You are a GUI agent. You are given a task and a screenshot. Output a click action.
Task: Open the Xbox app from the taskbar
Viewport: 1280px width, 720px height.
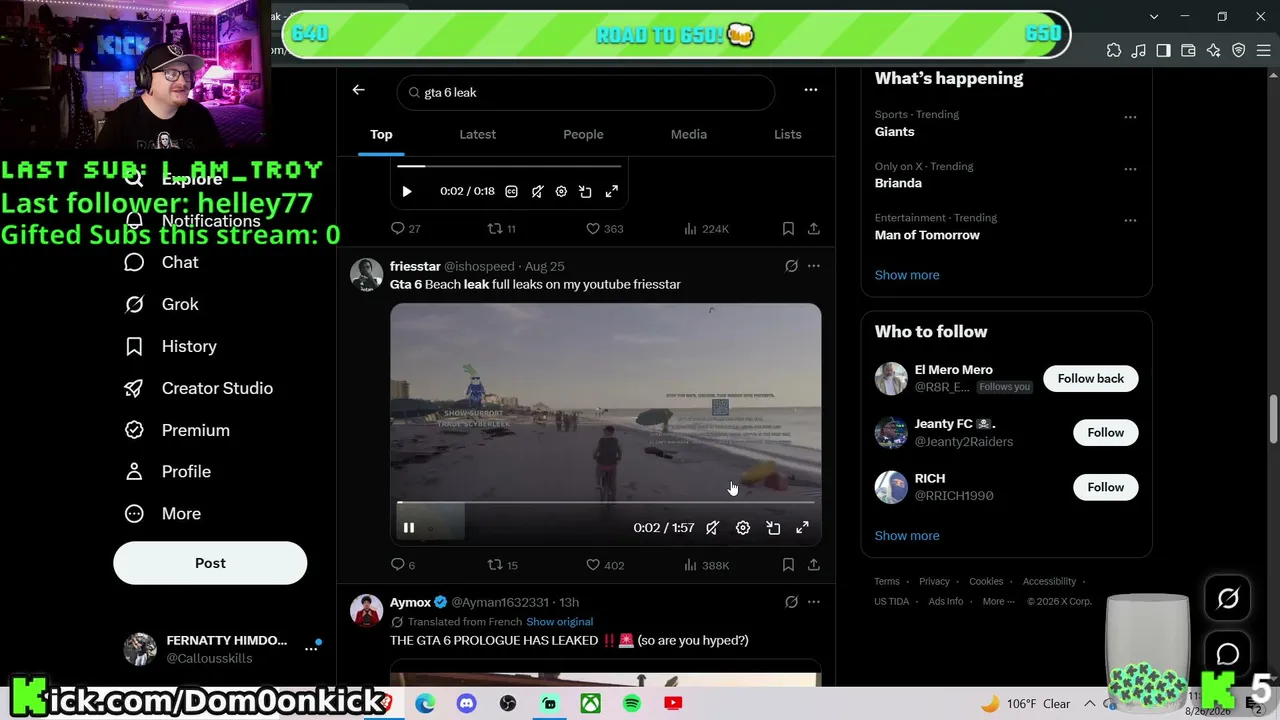[591, 704]
